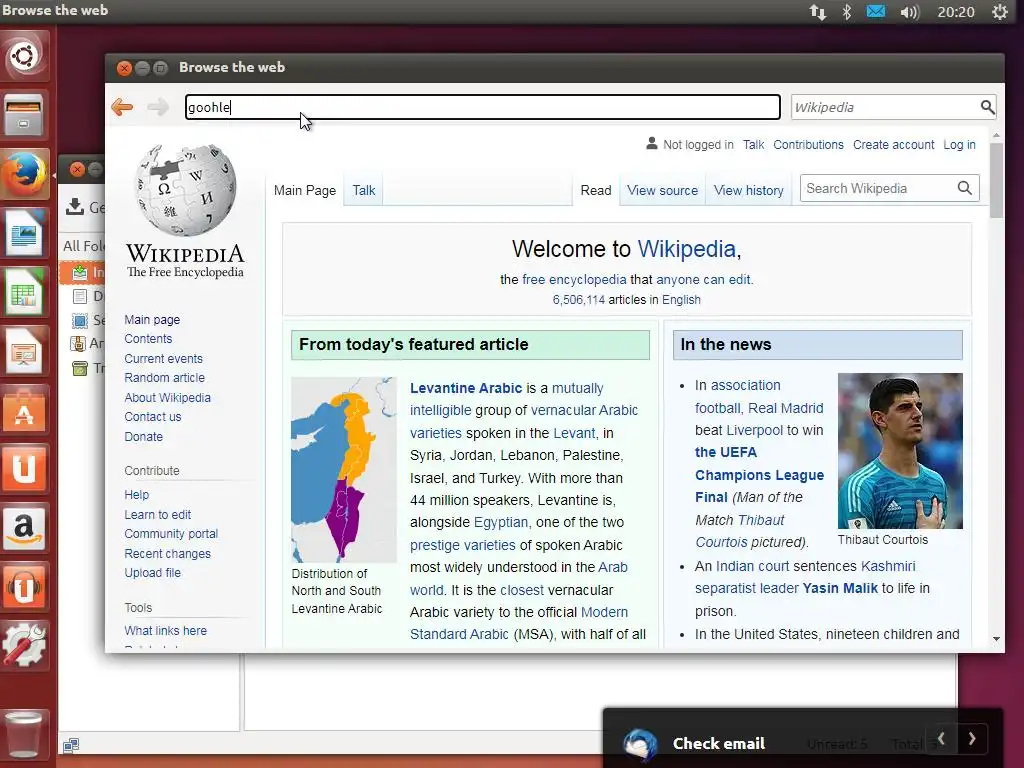Click the Recent changes sidebar link
Viewport: 1024px width, 768px height.
click(x=167, y=553)
